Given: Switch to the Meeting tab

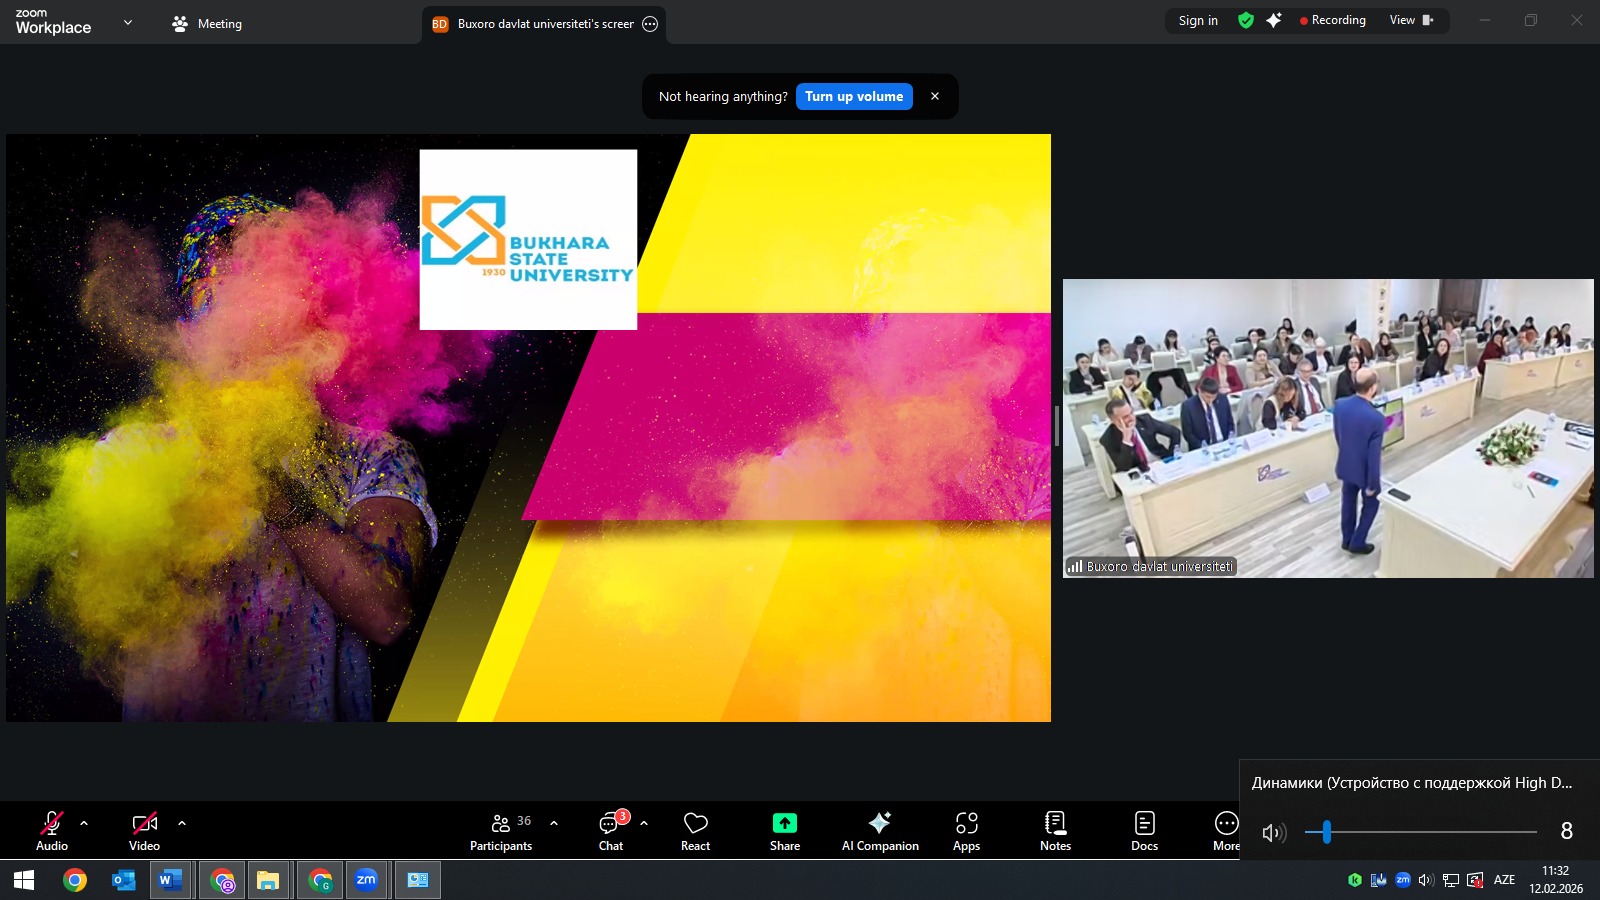Looking at the screenshot, I should pos(207,24).
